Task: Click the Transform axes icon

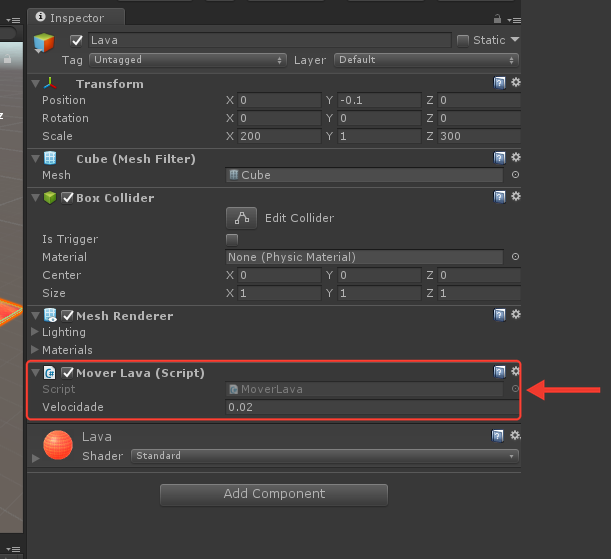Action: pyautogui.click(x=50, y=83)
